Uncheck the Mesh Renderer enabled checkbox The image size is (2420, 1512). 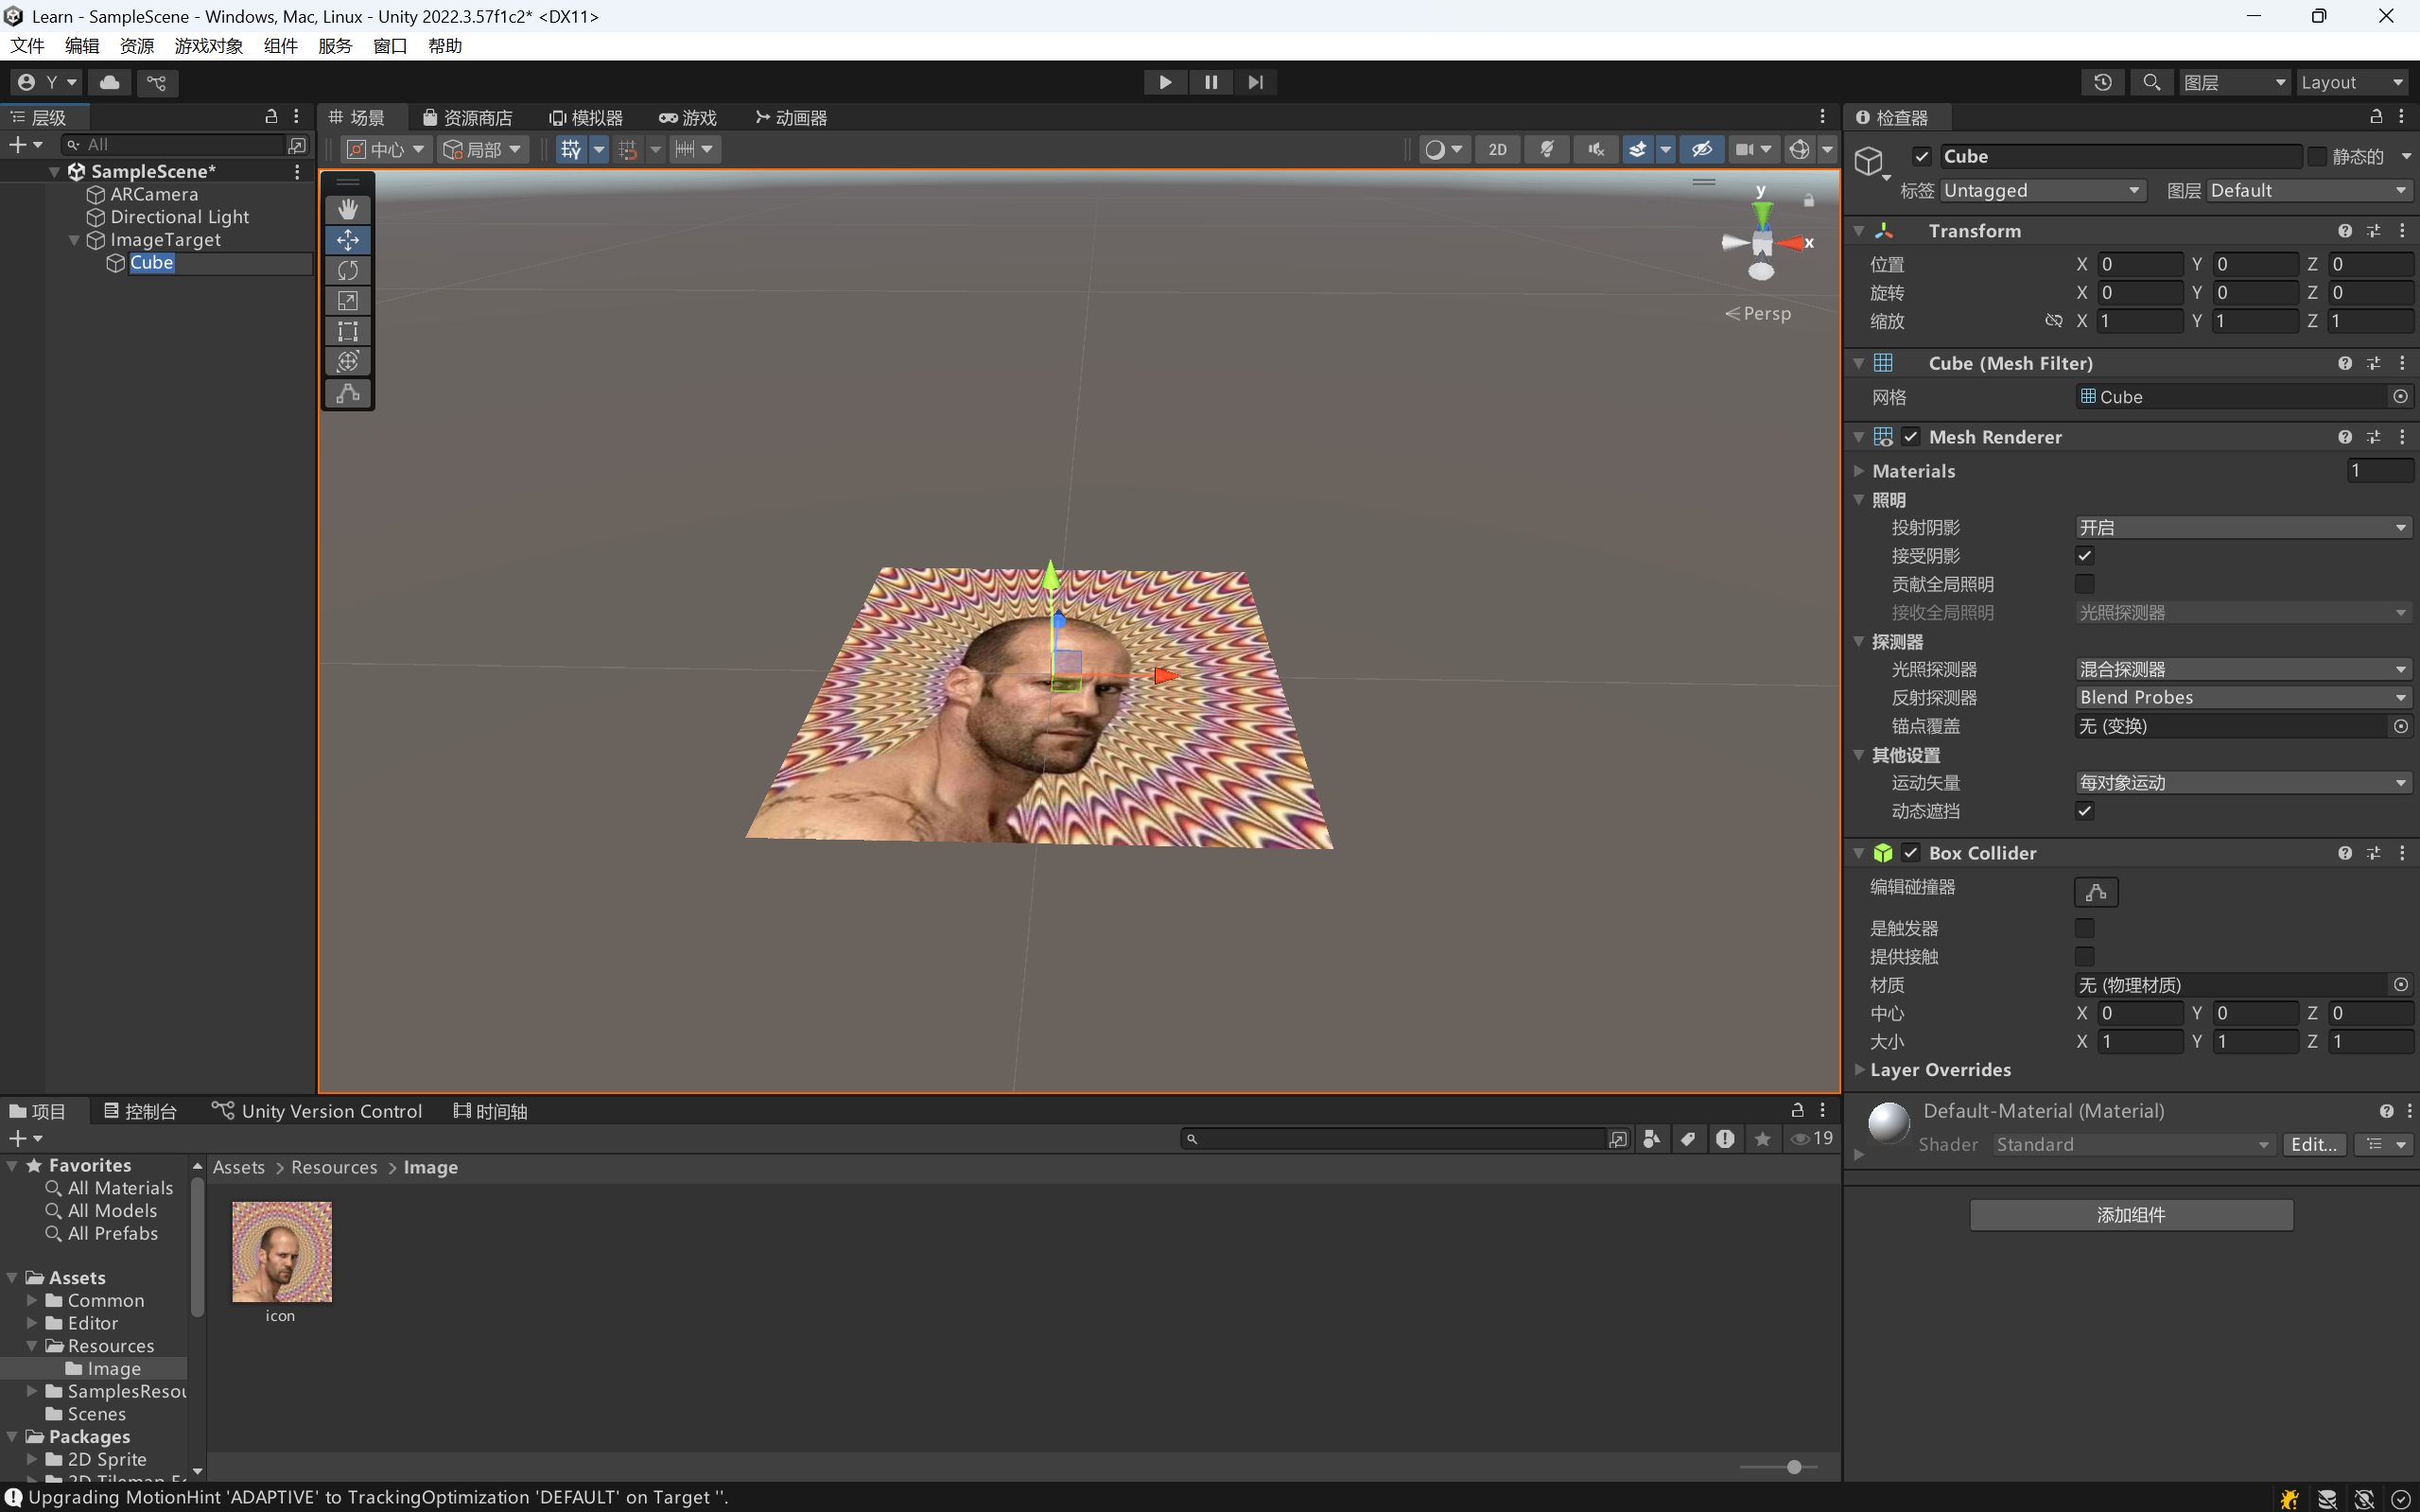[1911, 437]
